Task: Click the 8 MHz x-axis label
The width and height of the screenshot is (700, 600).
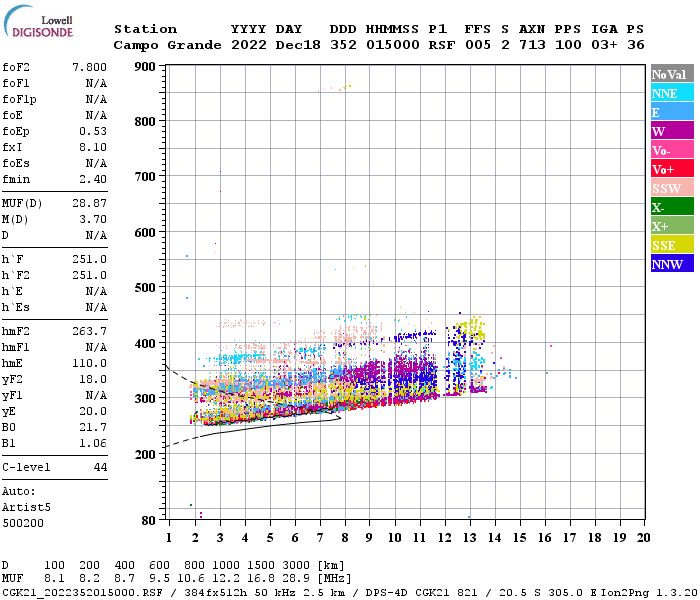Action: 345,538
